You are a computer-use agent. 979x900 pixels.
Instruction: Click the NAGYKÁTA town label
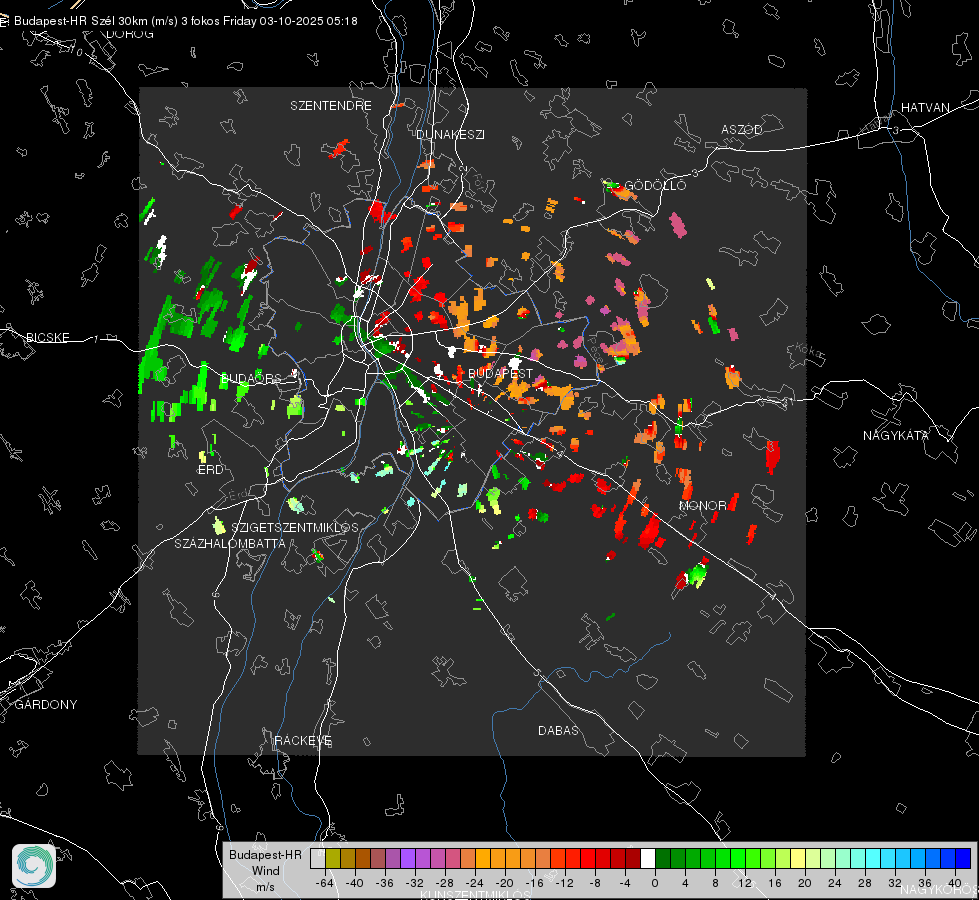(x=895, y=435)
